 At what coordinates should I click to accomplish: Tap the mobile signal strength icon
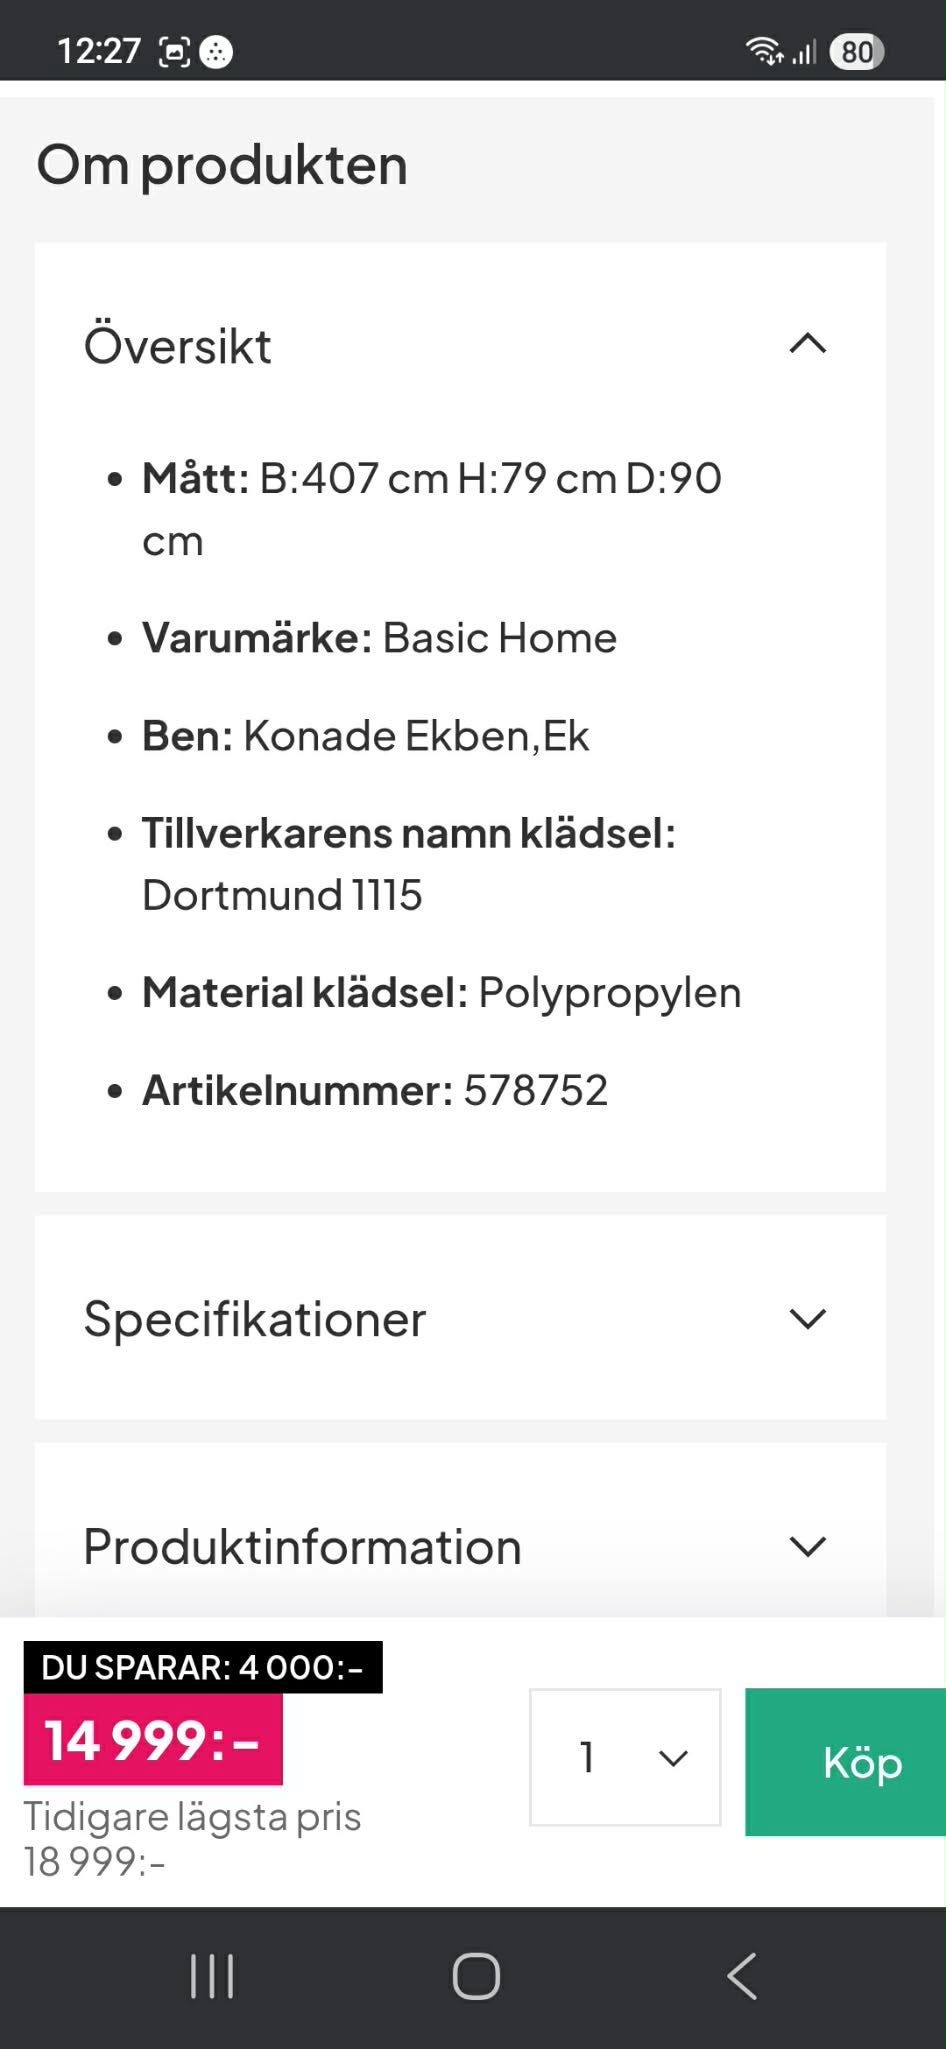click(805, 51)
